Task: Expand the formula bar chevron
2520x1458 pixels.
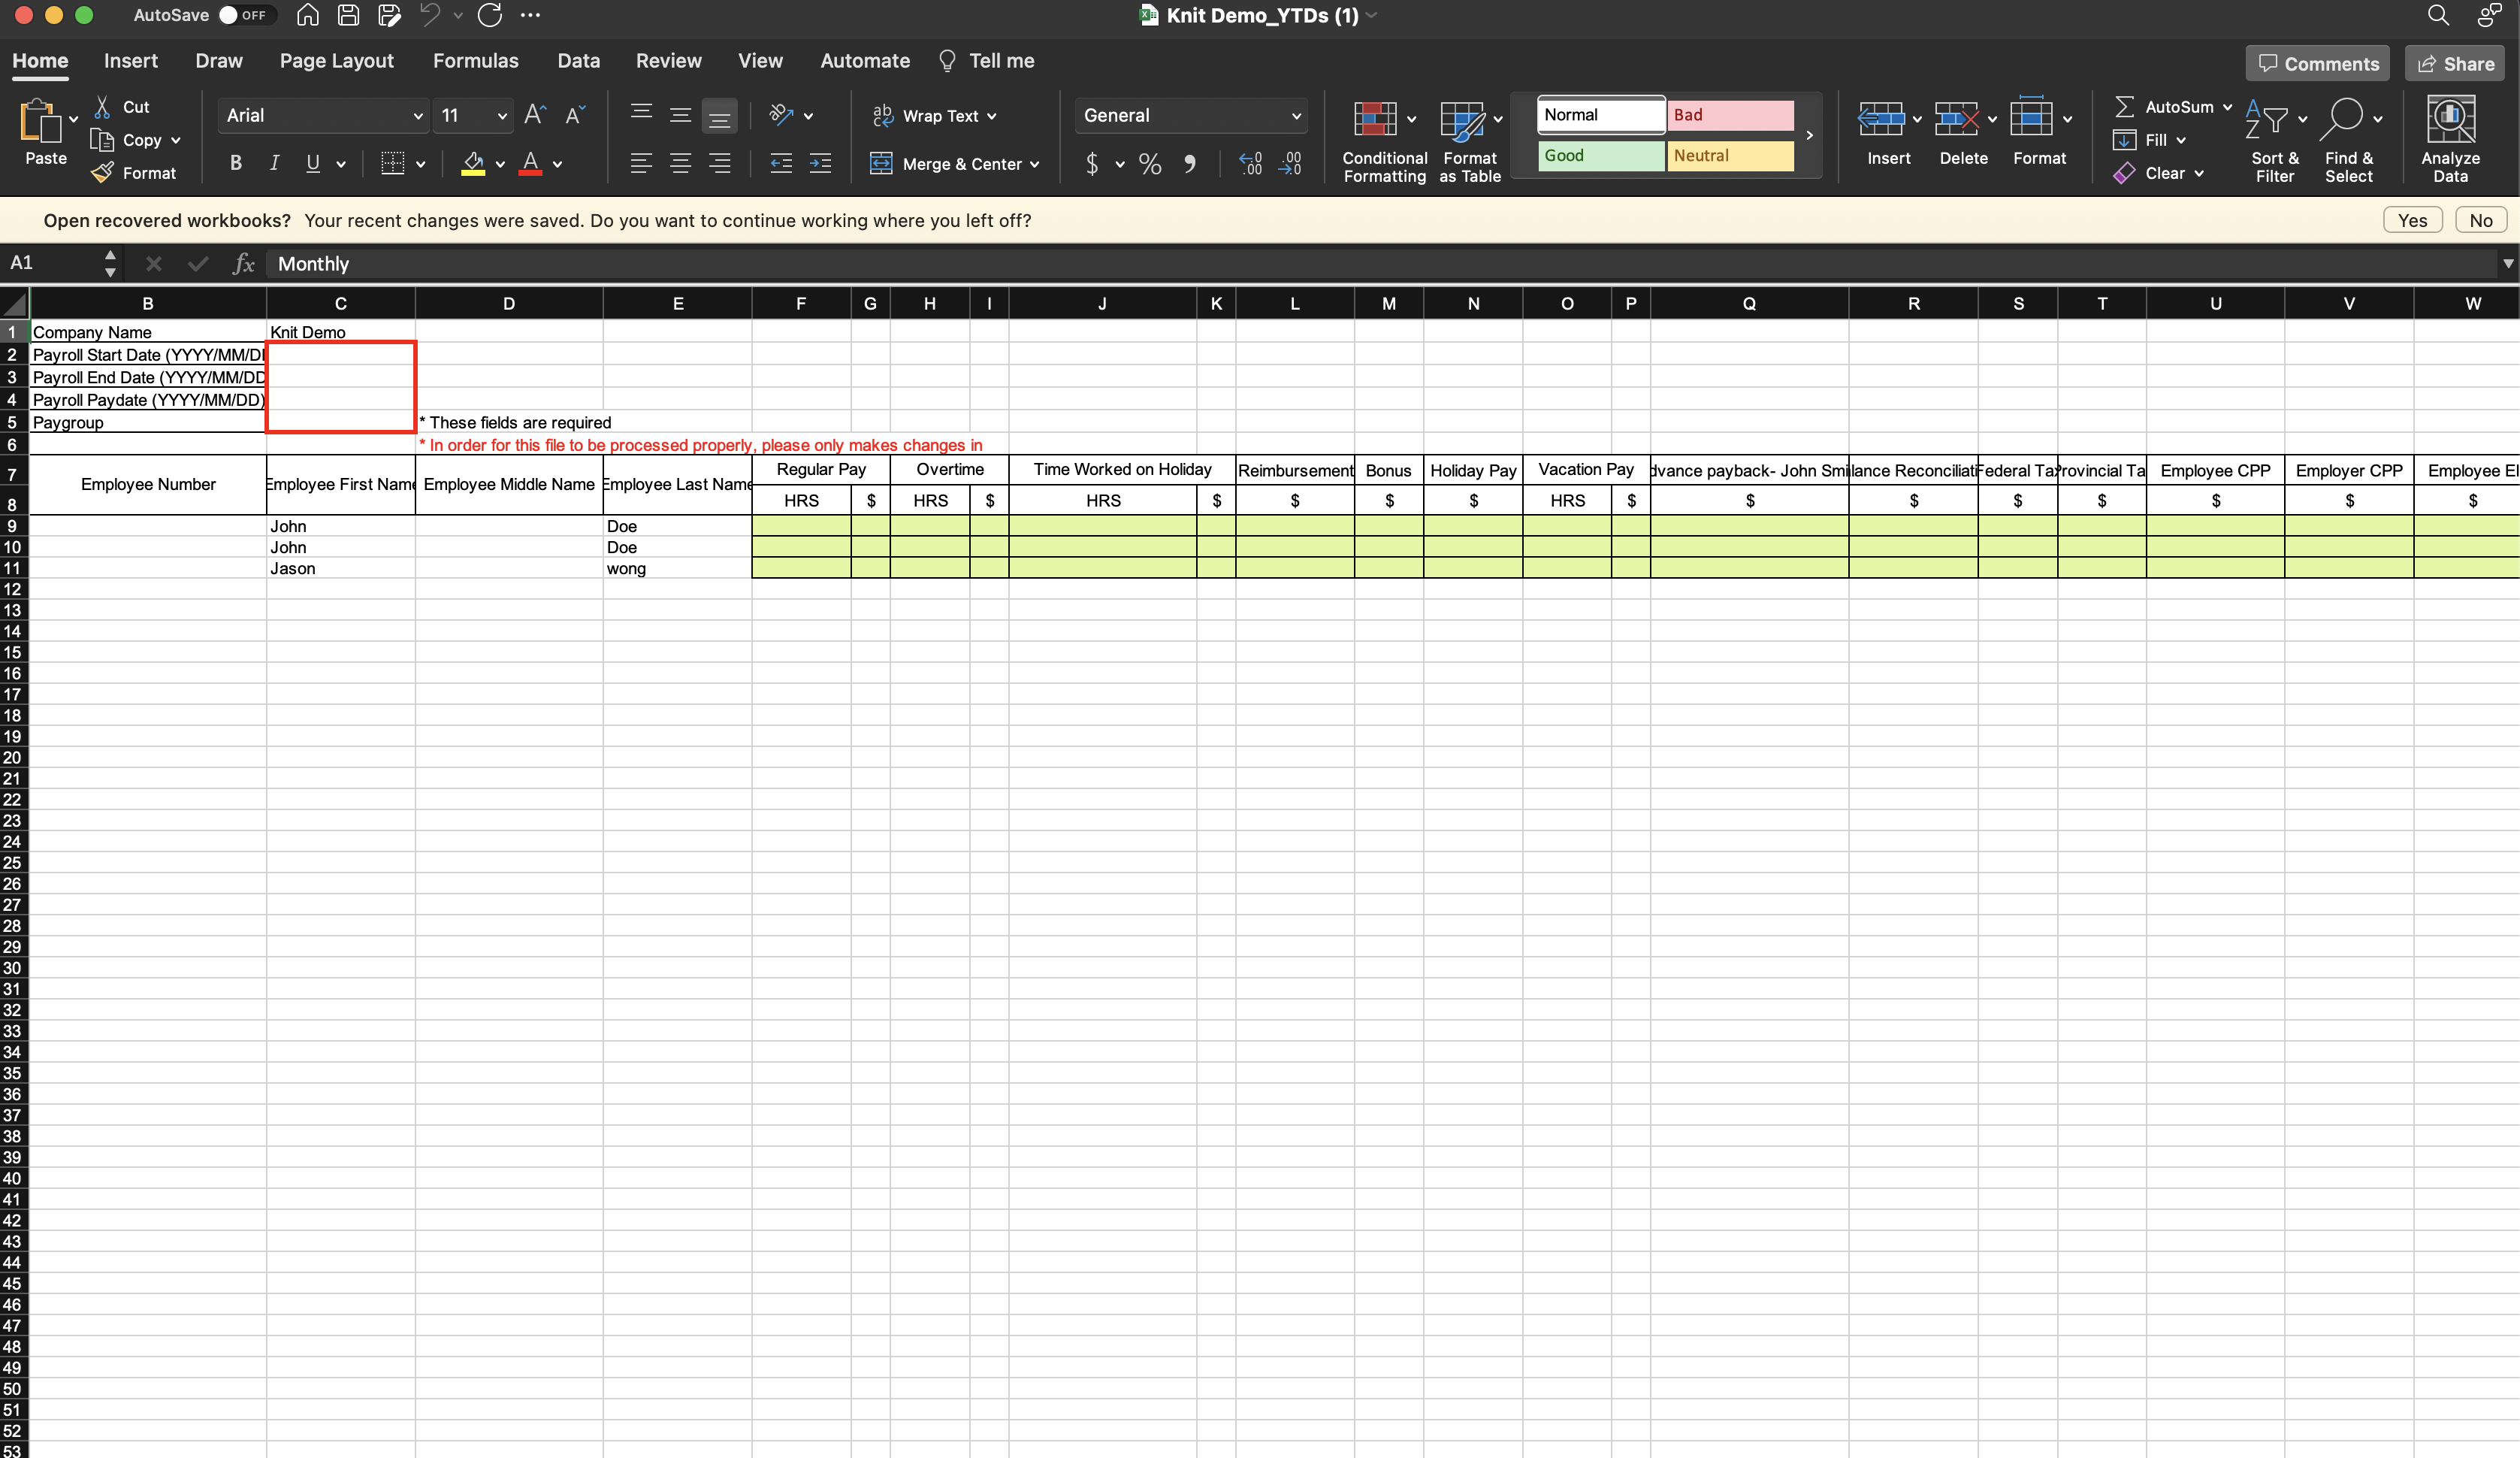Action: pos(2507,264)
